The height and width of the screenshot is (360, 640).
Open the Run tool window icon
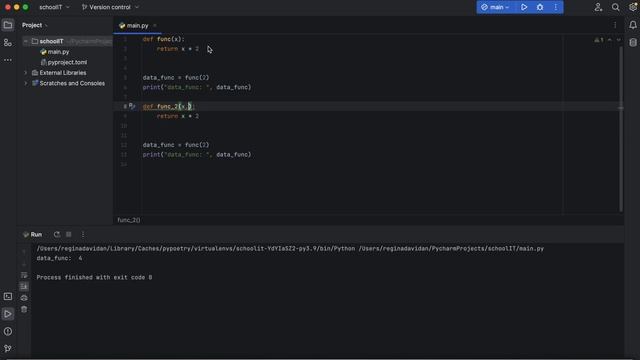pos(8,314)
